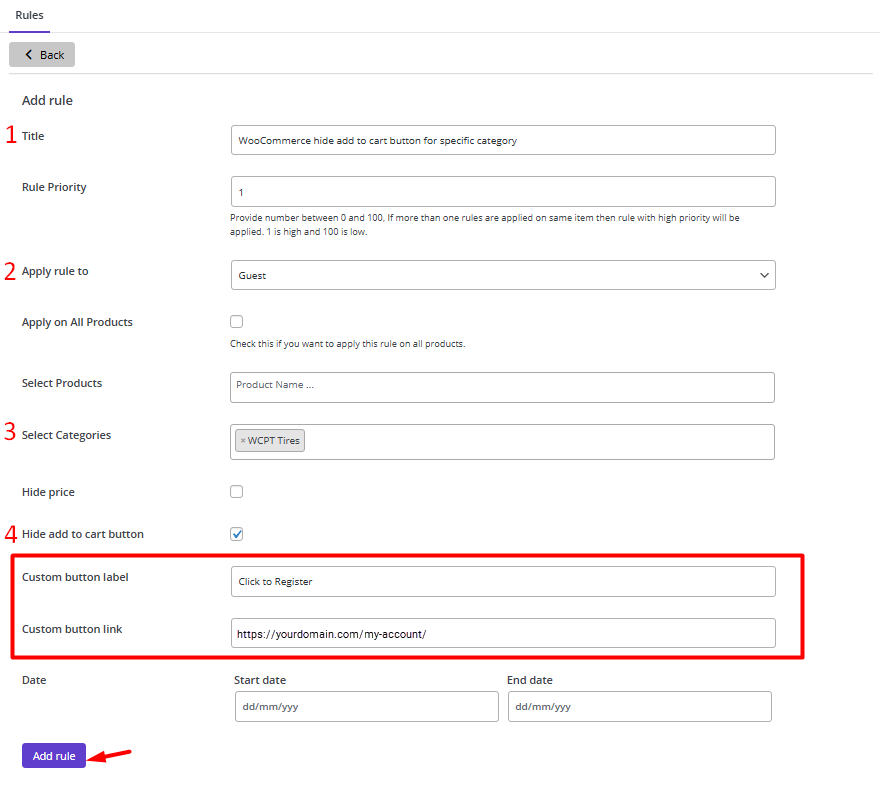Check the Hide price checkbox
Screen dimensions: 880x789
coord(236,492)
